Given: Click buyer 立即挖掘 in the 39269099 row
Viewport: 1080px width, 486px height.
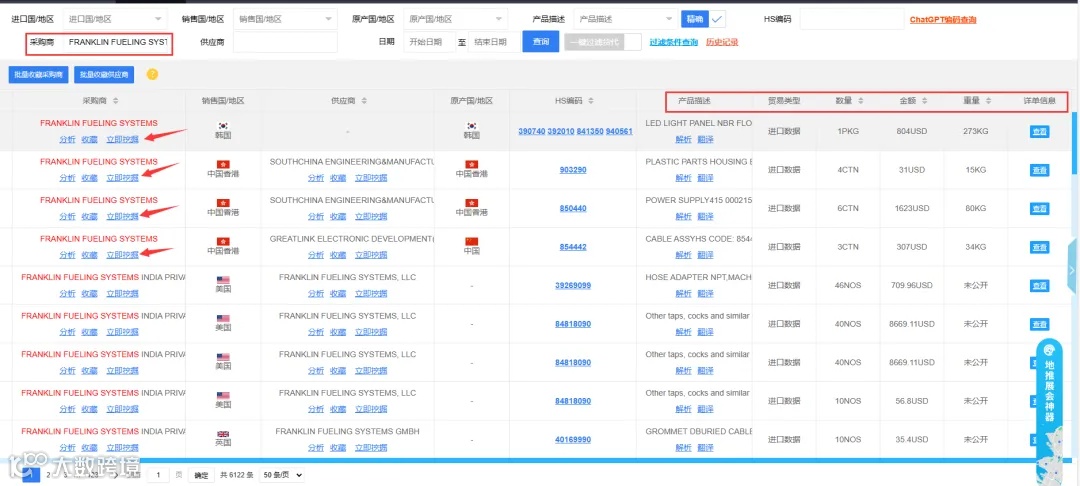Looking at the screenshot, I should pyautogui.click(x=123, y=293).
